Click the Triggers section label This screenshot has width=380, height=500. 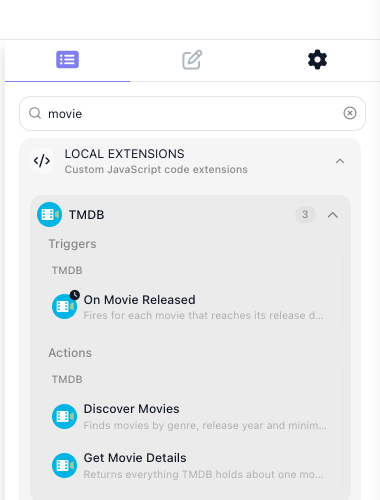[x=72, y=244]
